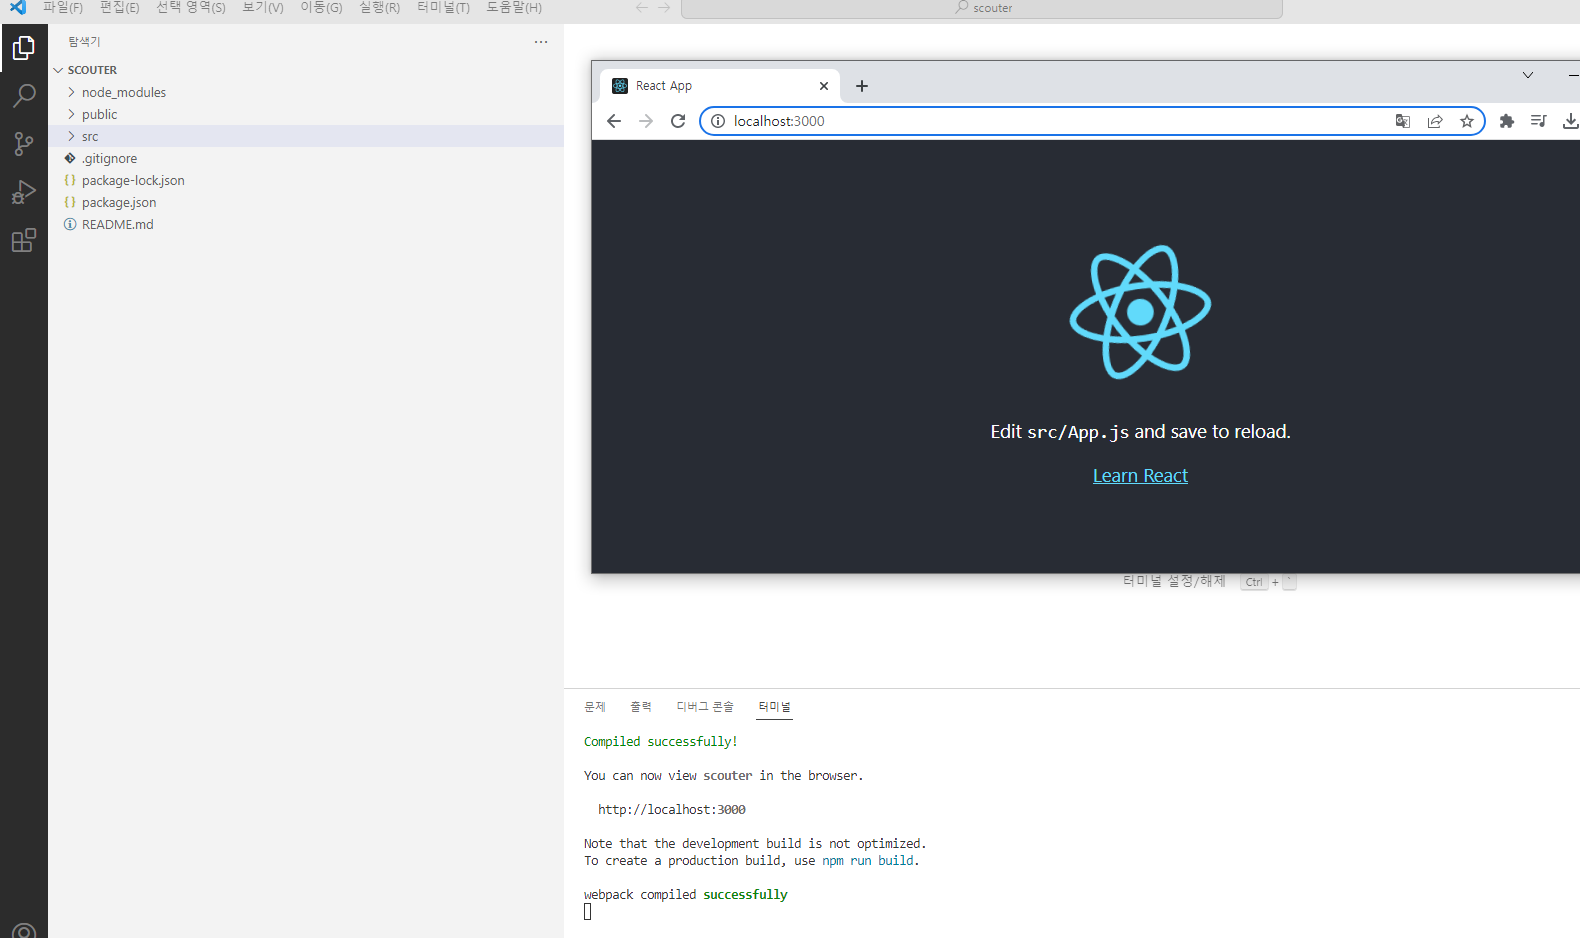This screenshot has width=1580, height=938.
Task: Click the 탐색기 panel title
Action: tap(84, 42)
